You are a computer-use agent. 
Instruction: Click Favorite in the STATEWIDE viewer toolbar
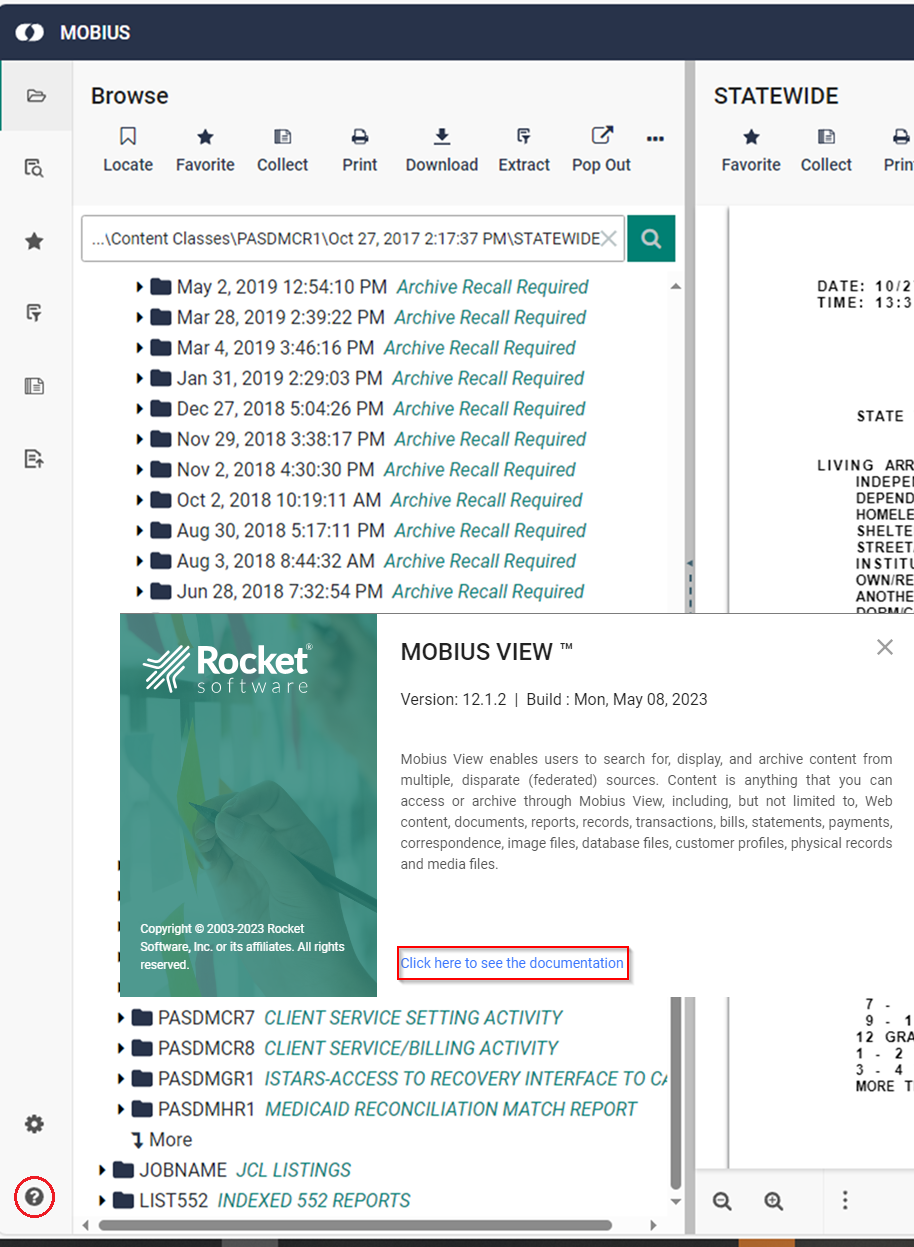(x=751, y=150)
